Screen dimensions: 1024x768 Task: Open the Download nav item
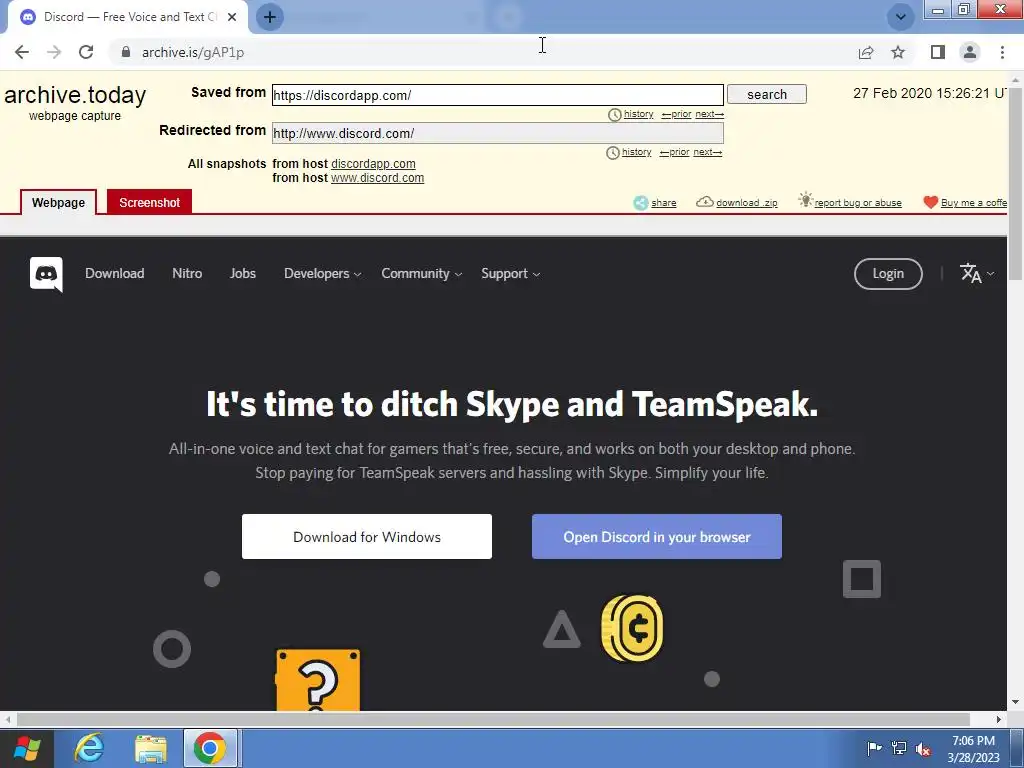114,274
